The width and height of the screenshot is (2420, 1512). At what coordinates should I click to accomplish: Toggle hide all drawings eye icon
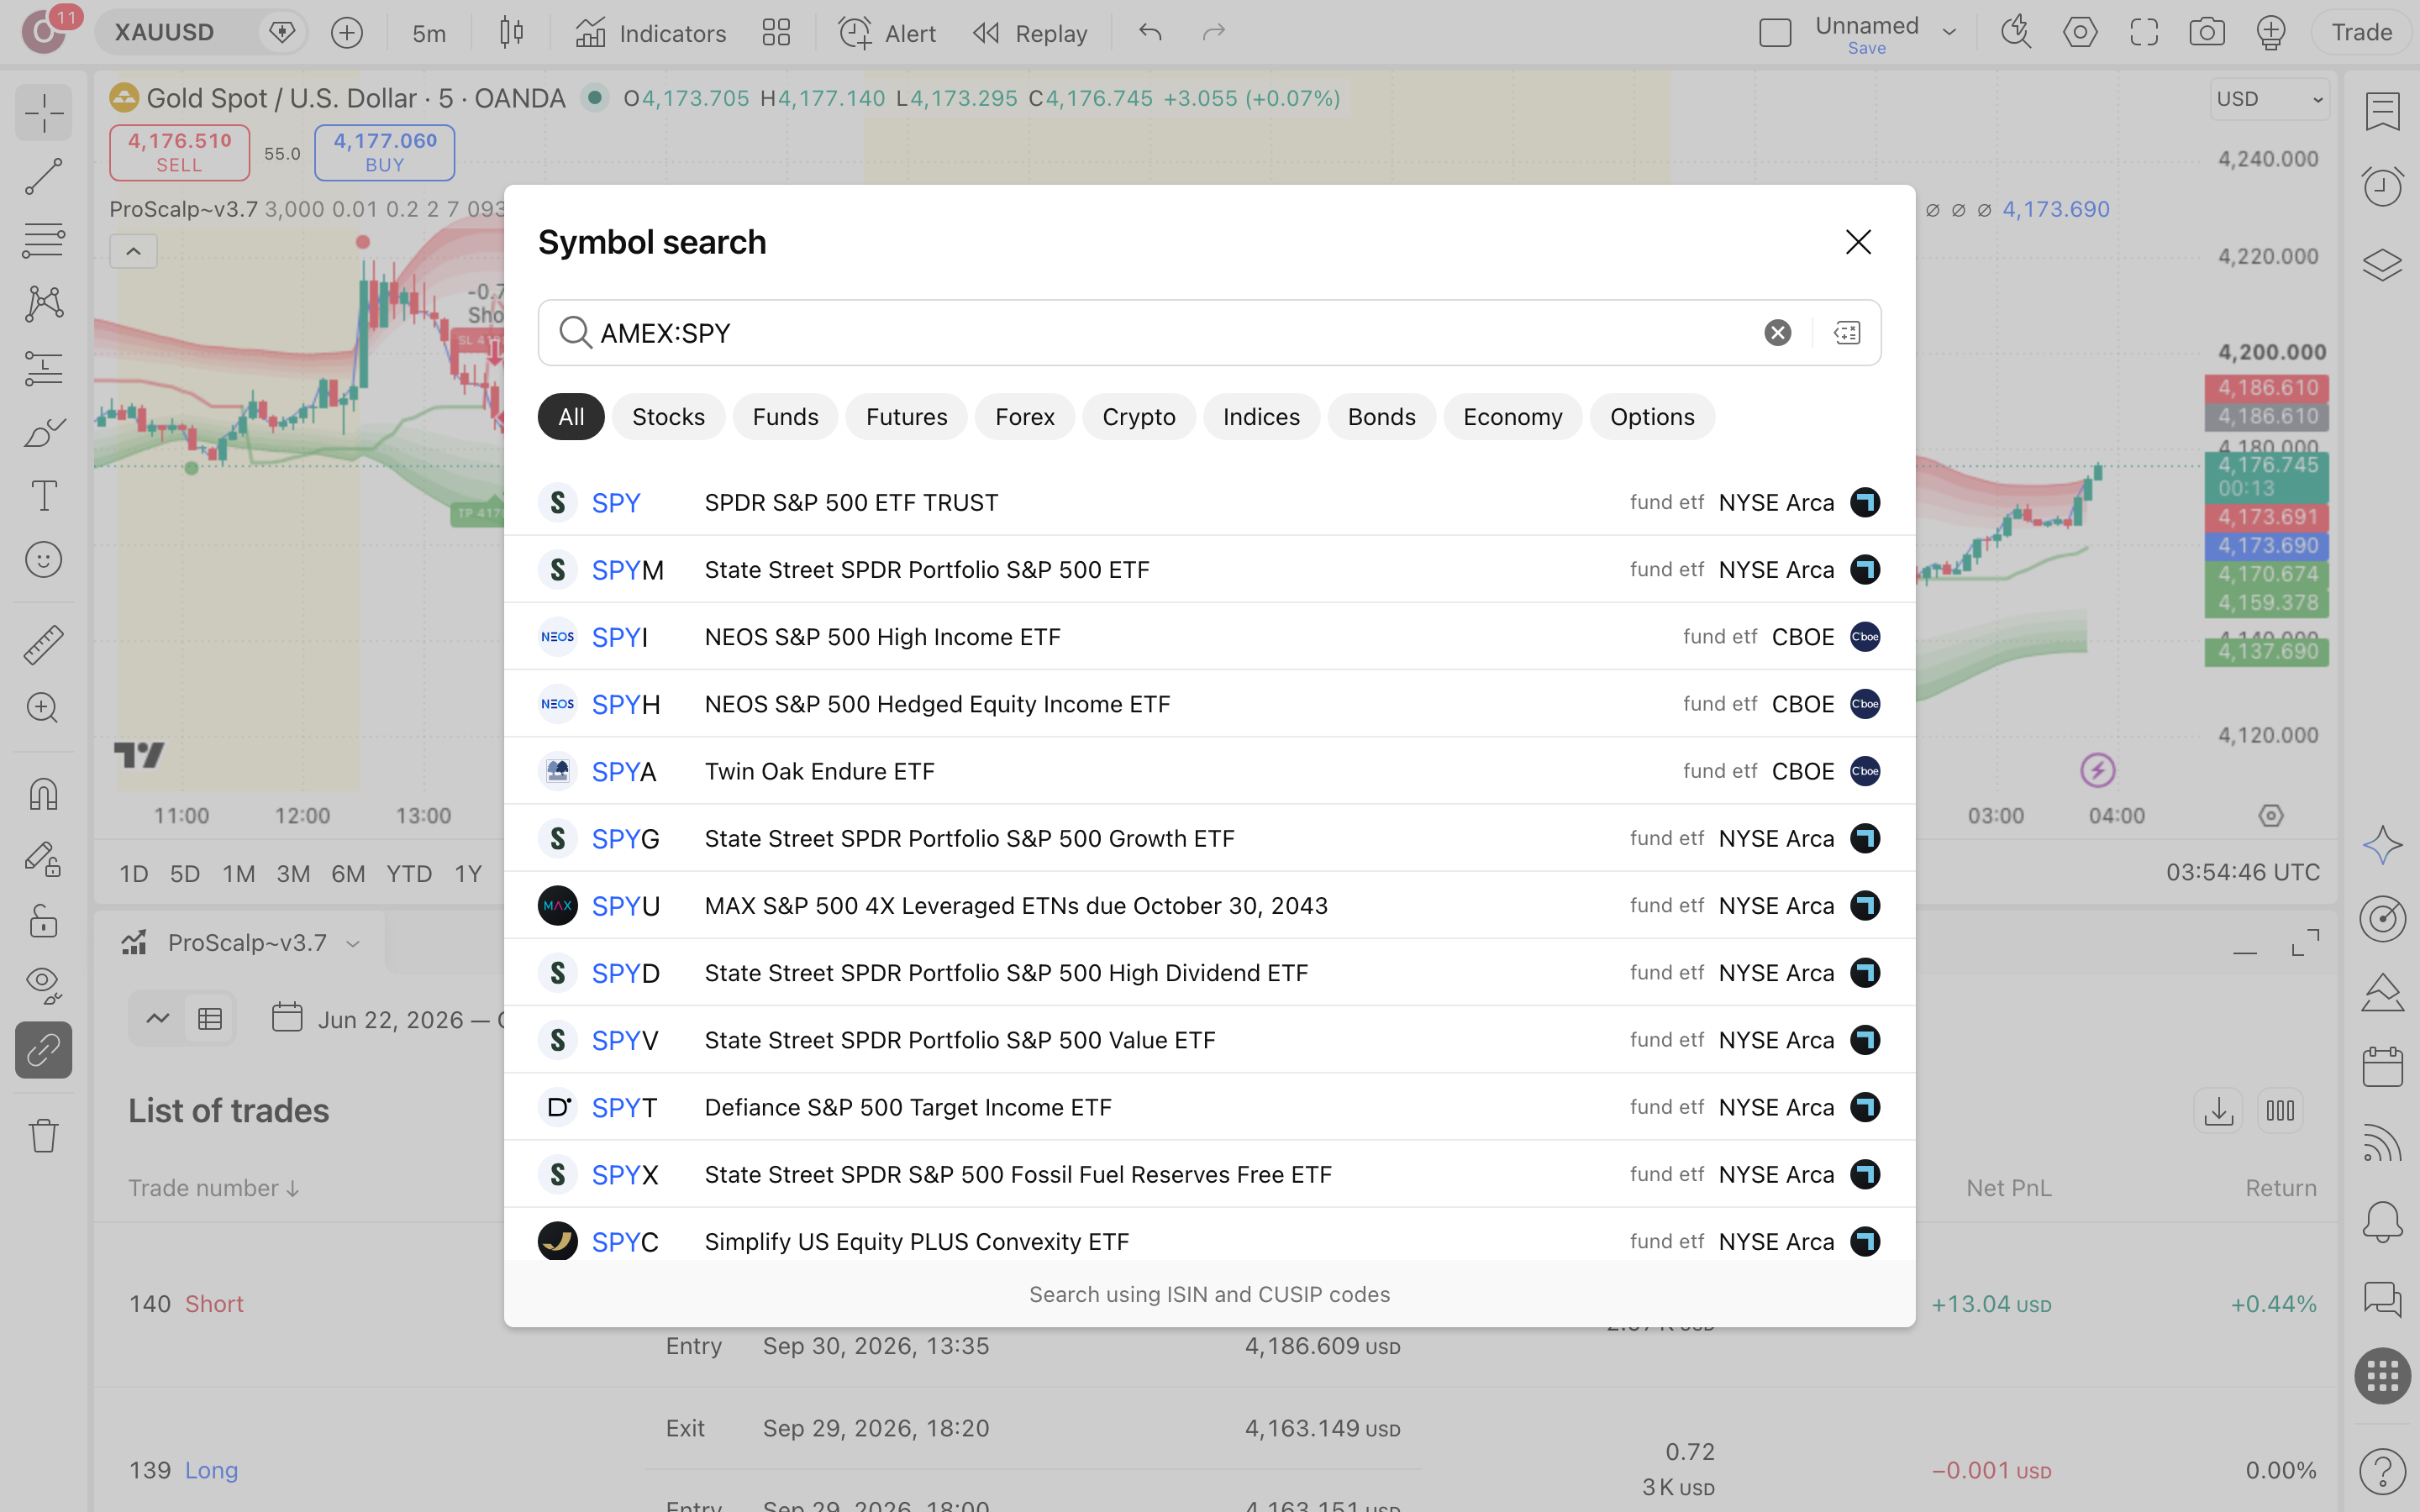tap(43, 984)
